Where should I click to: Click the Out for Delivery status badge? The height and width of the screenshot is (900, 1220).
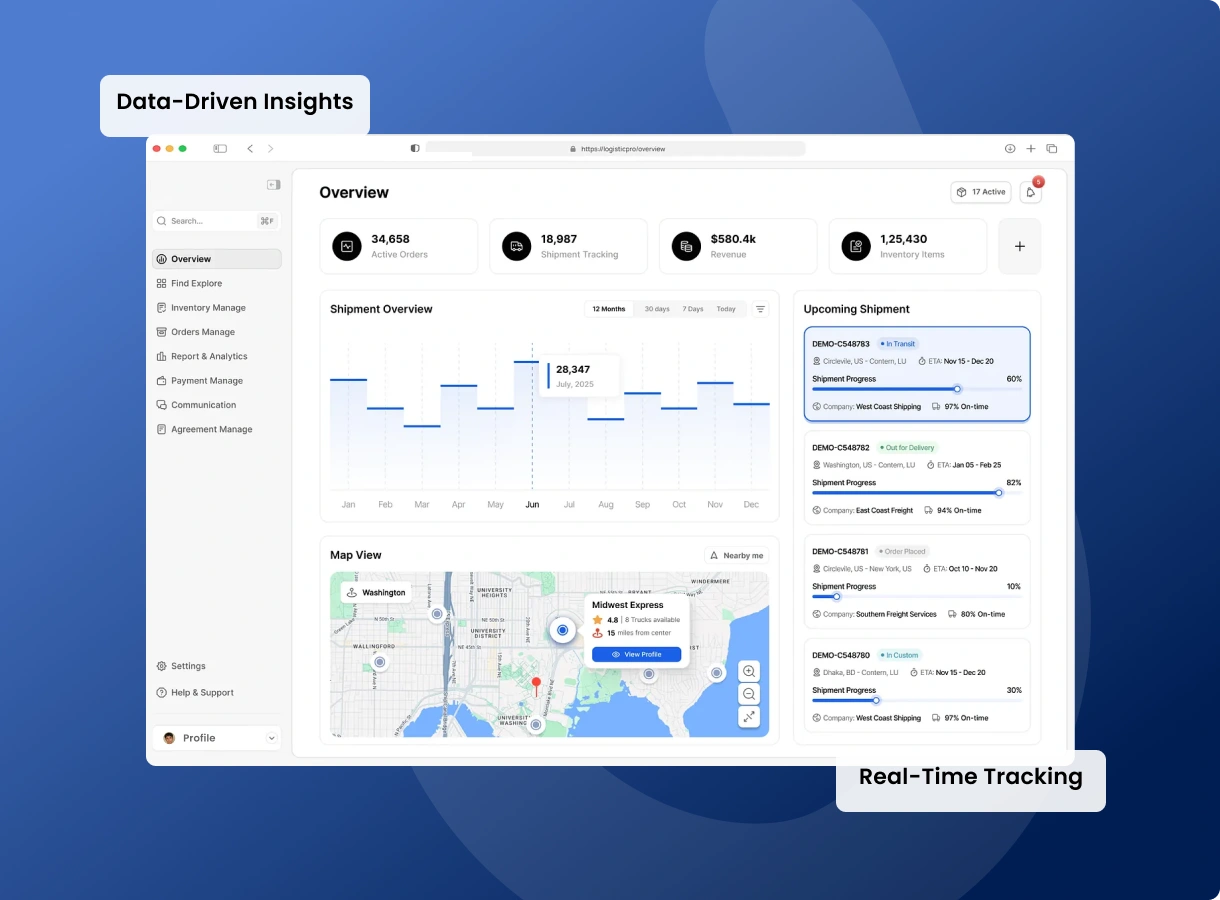click(906, 448)
